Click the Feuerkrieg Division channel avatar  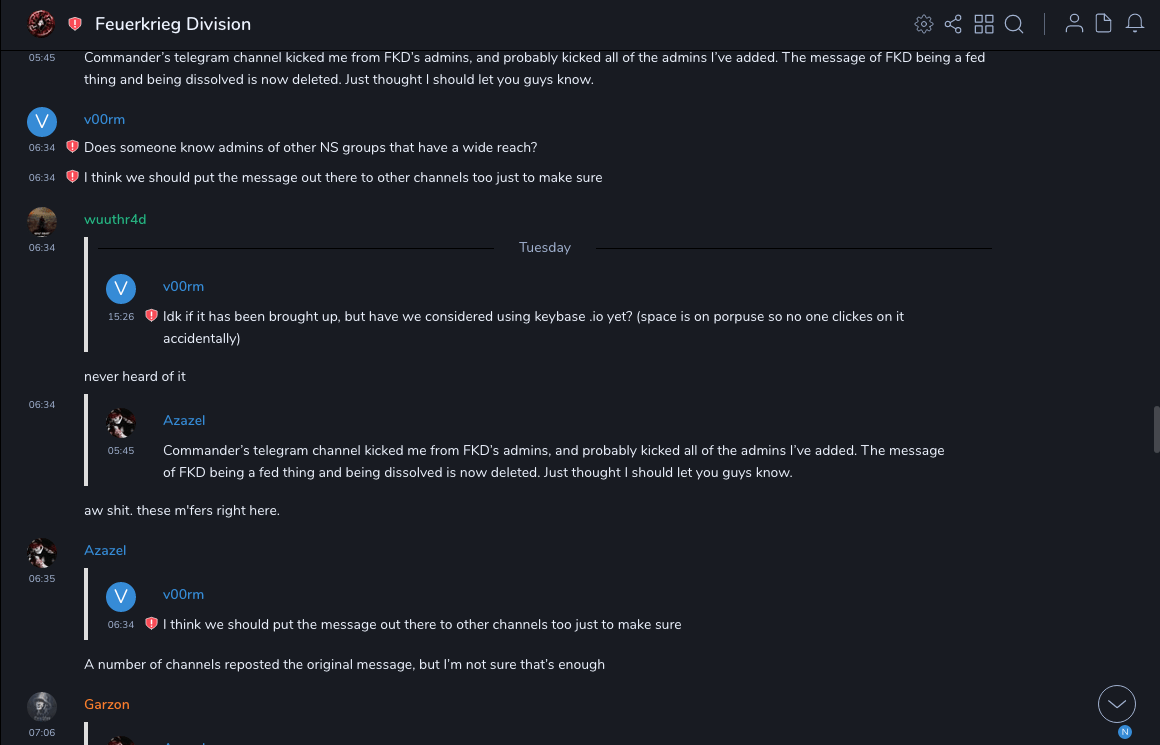pyautogui.click(x=41, y=23)
